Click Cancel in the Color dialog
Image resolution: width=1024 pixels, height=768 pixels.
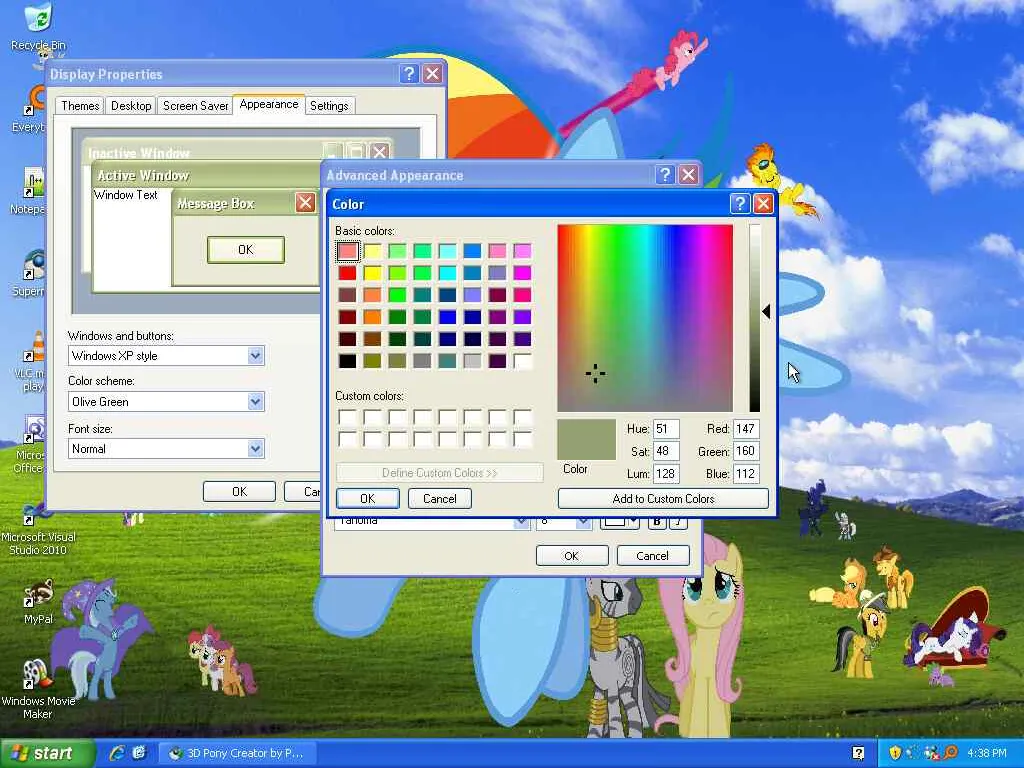coord(440,498)
